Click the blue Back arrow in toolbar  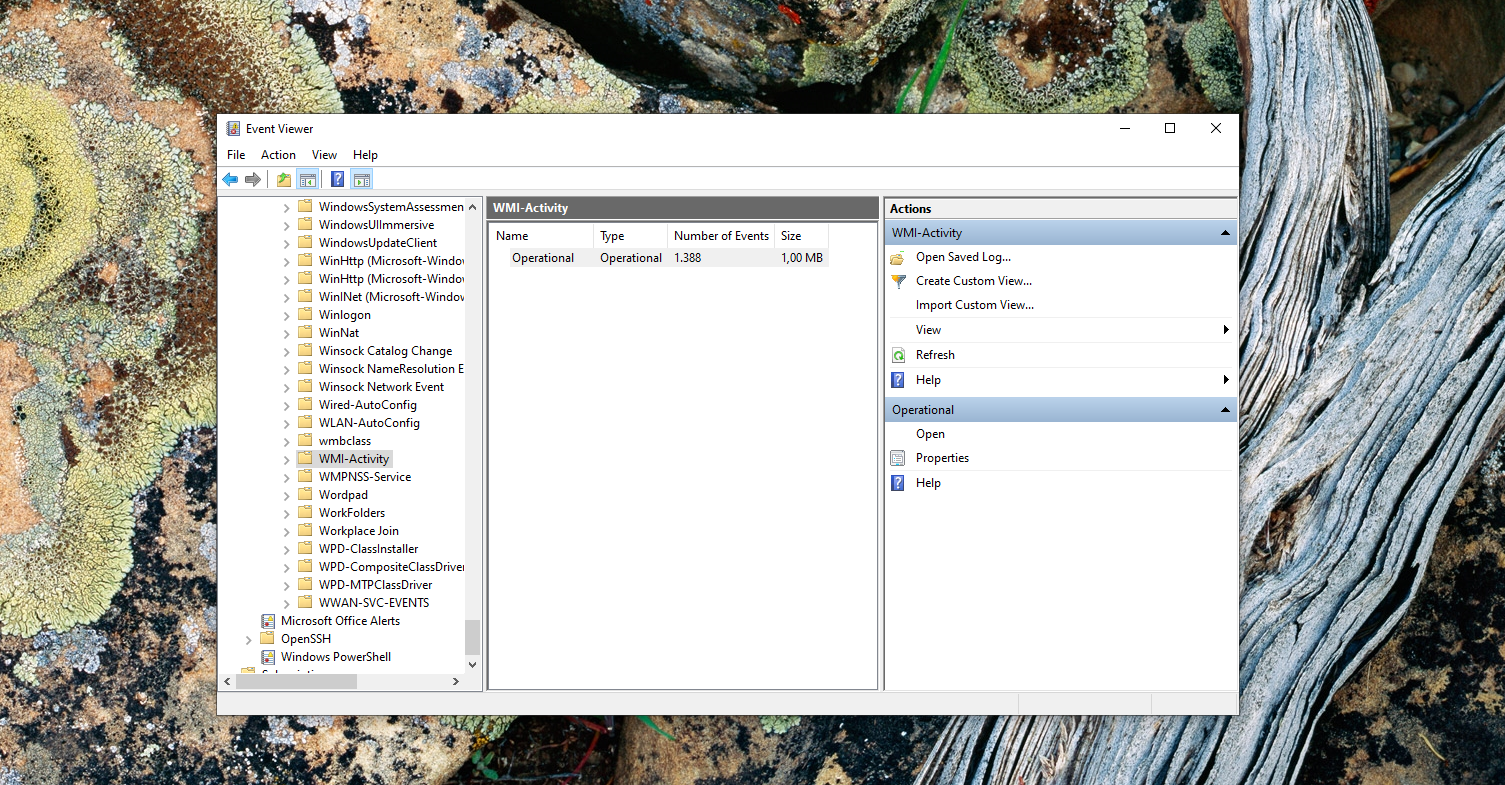(230, 179)
